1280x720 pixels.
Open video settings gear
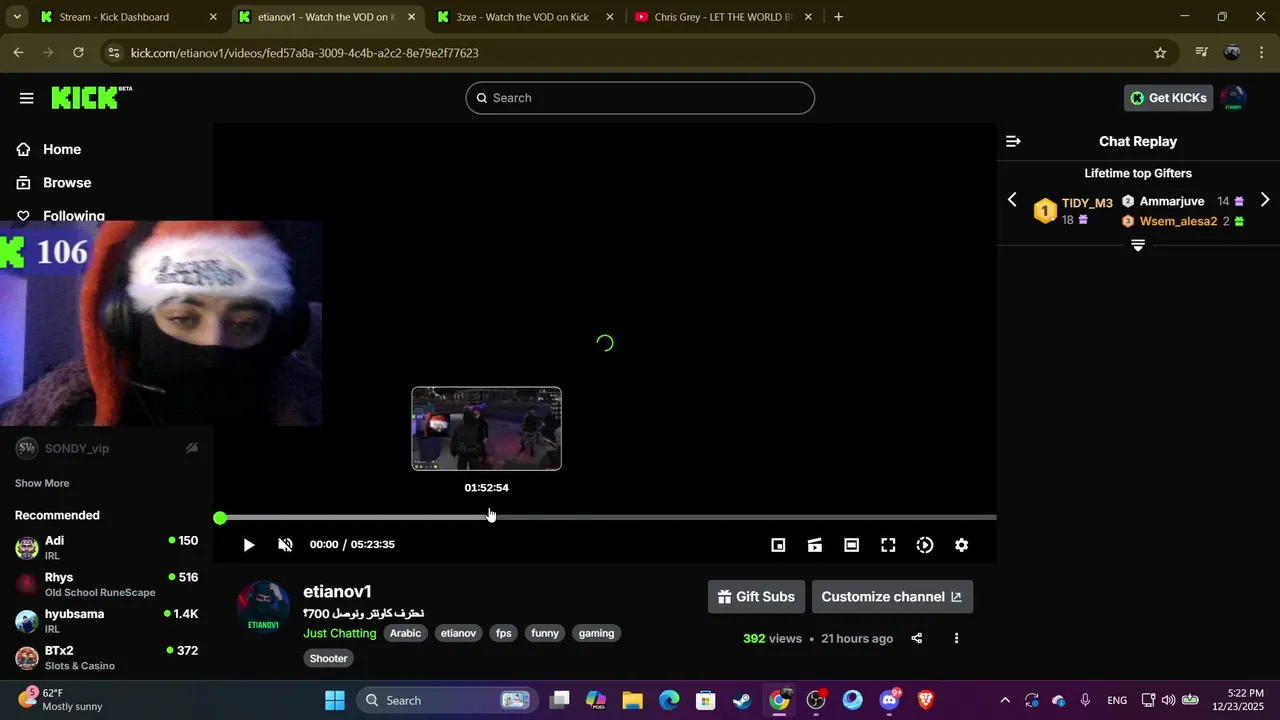(x=961, y=545)
